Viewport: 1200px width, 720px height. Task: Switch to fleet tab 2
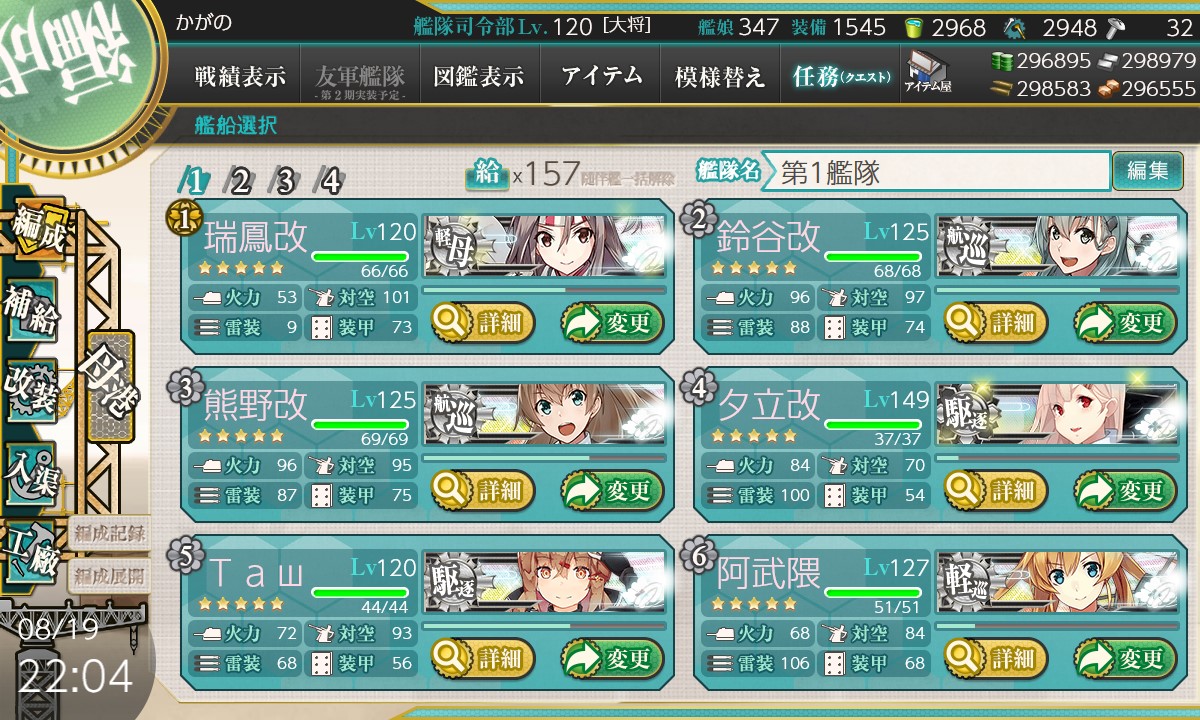pos(240,181)
